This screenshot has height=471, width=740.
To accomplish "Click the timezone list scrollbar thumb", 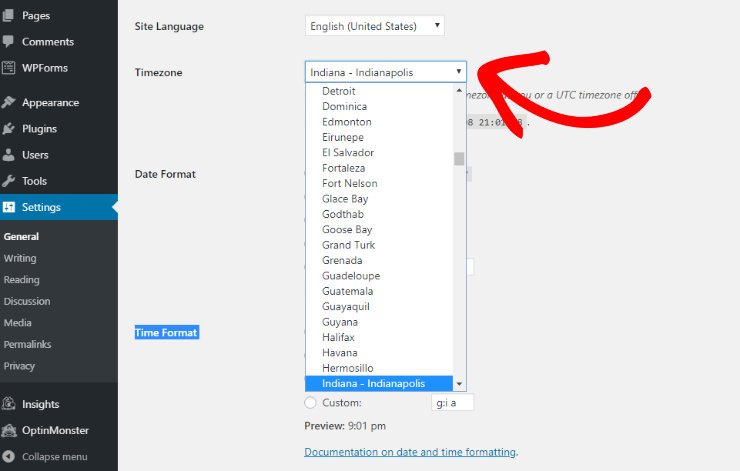I will click(459, 158).
